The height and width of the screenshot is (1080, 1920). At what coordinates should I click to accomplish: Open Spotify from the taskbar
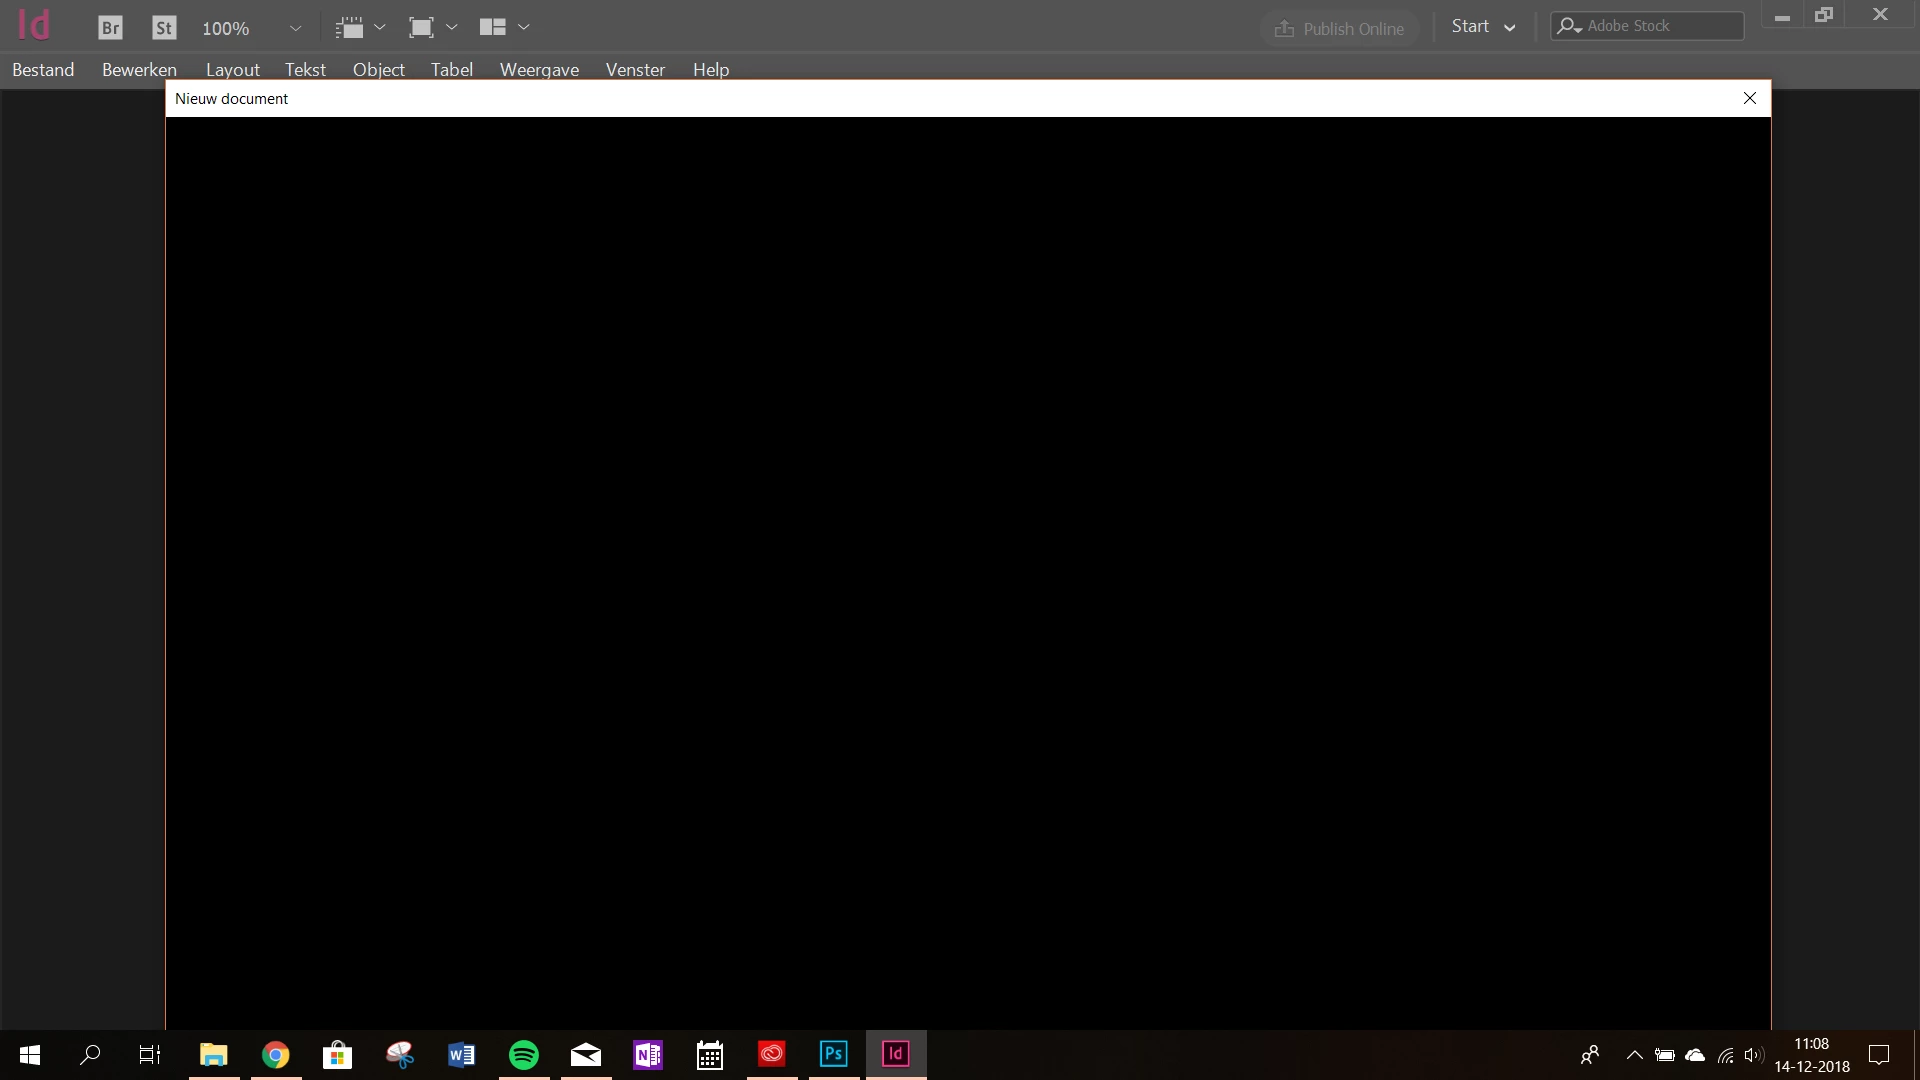click(x=524, y=1054)
